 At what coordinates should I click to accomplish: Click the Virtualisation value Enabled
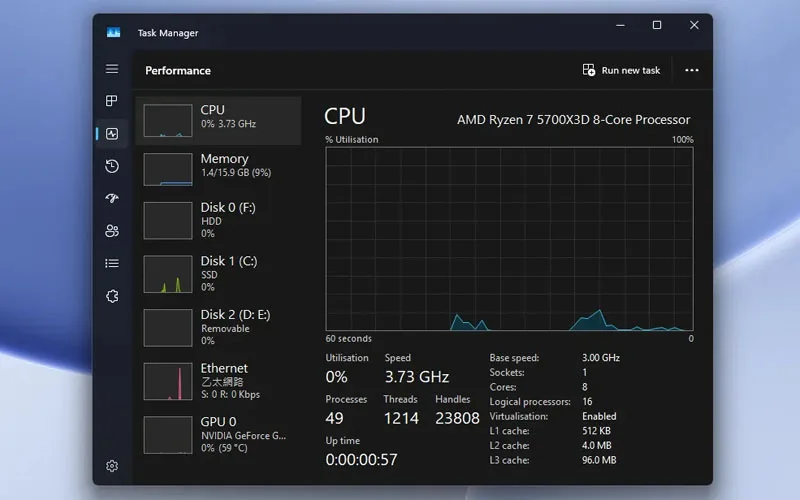coord(599,416)
